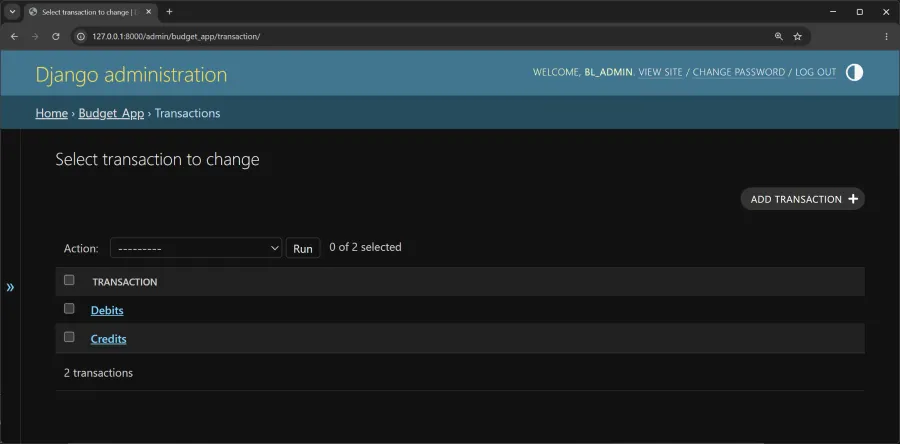Select the 'Select transaction to change' browser tab
The image size is (900, 444).
(91, 11)
